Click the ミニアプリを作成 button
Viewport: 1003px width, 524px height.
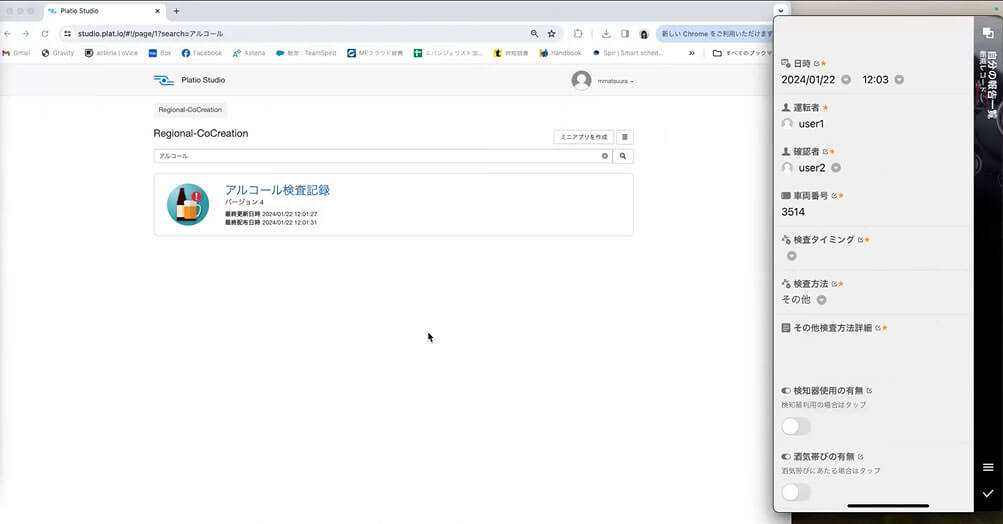pos(582,137)
